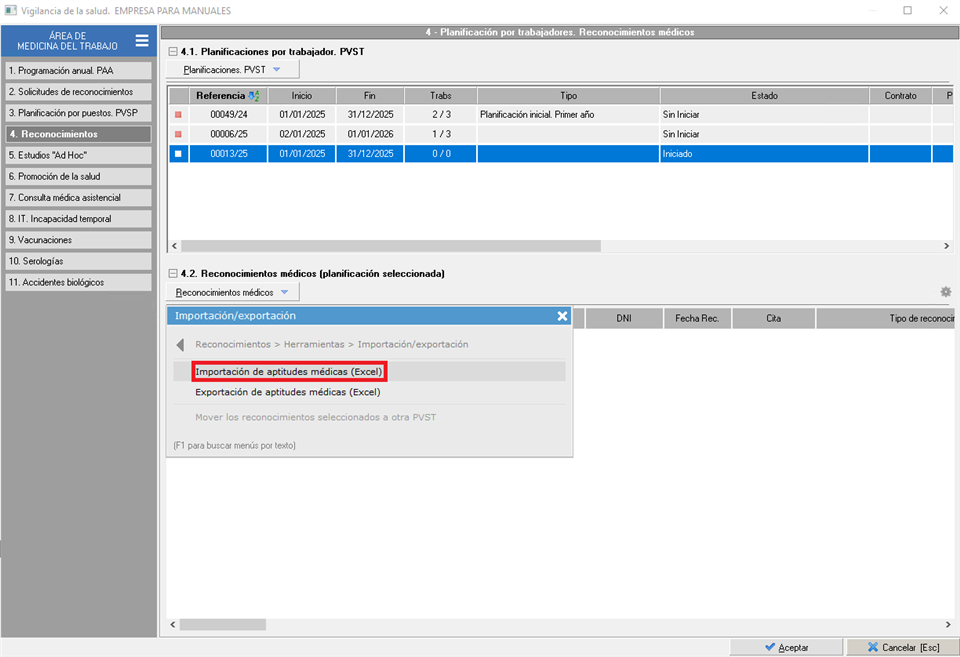Screen dimensions: 960x657
Task: Open 1. Programación anual. PAA
Action: [x=78, y=70]
